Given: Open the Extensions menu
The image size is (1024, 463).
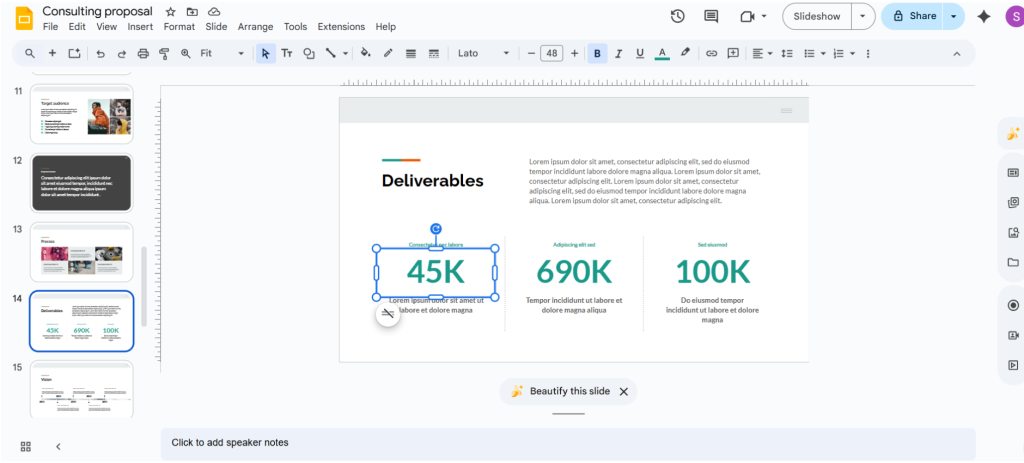Looking at the screenshot, I should click(341, 27).
